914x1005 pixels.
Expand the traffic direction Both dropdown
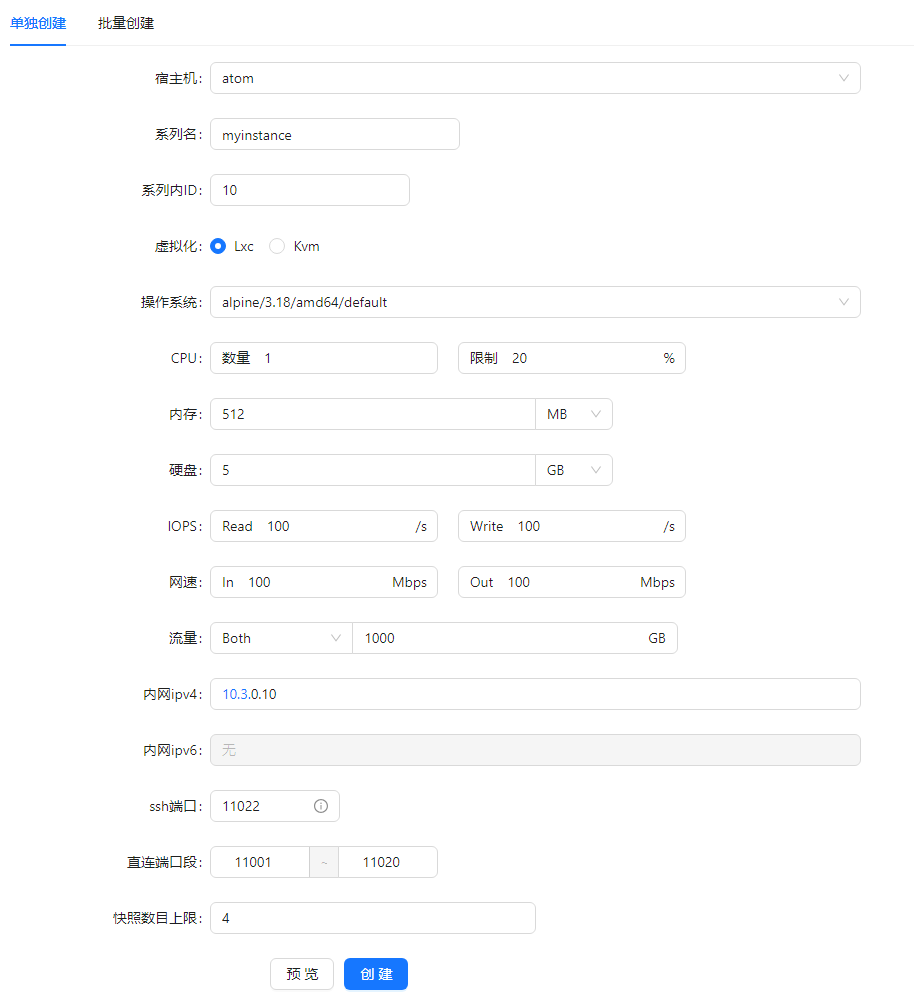pos(281,638)
